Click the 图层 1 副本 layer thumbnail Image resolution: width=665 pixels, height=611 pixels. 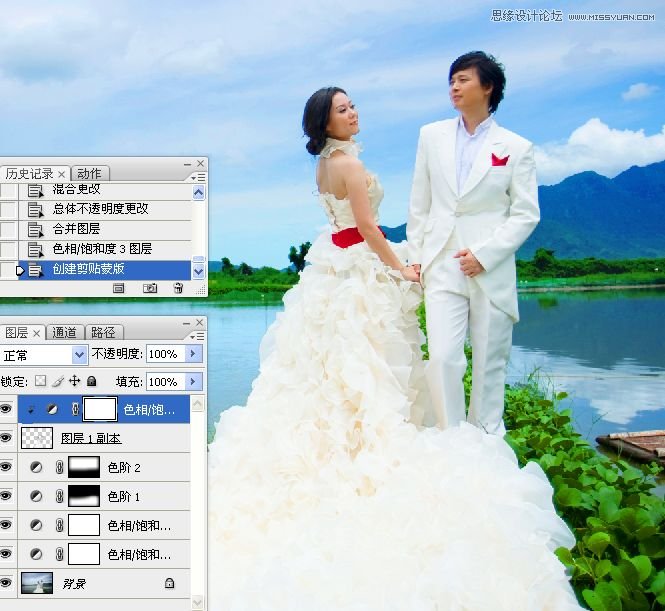tap(37, 438)
